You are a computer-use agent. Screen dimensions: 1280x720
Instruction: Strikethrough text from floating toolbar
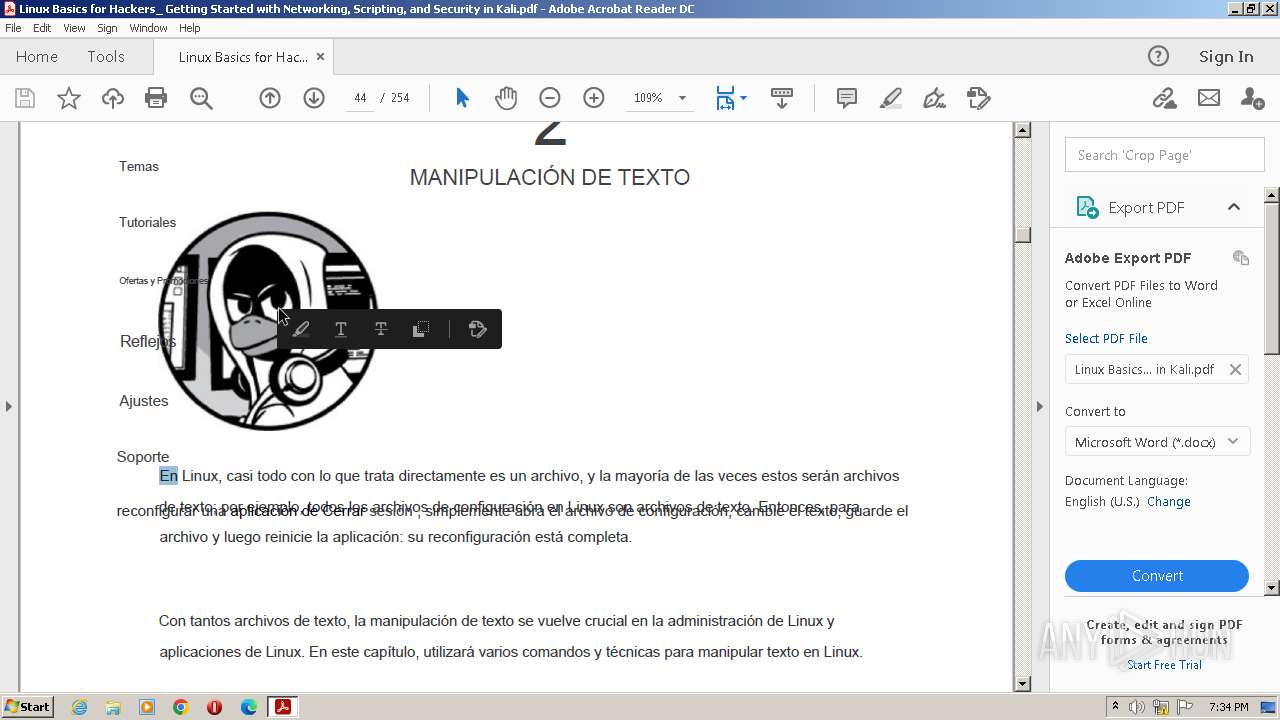click(x=381, y=329)
